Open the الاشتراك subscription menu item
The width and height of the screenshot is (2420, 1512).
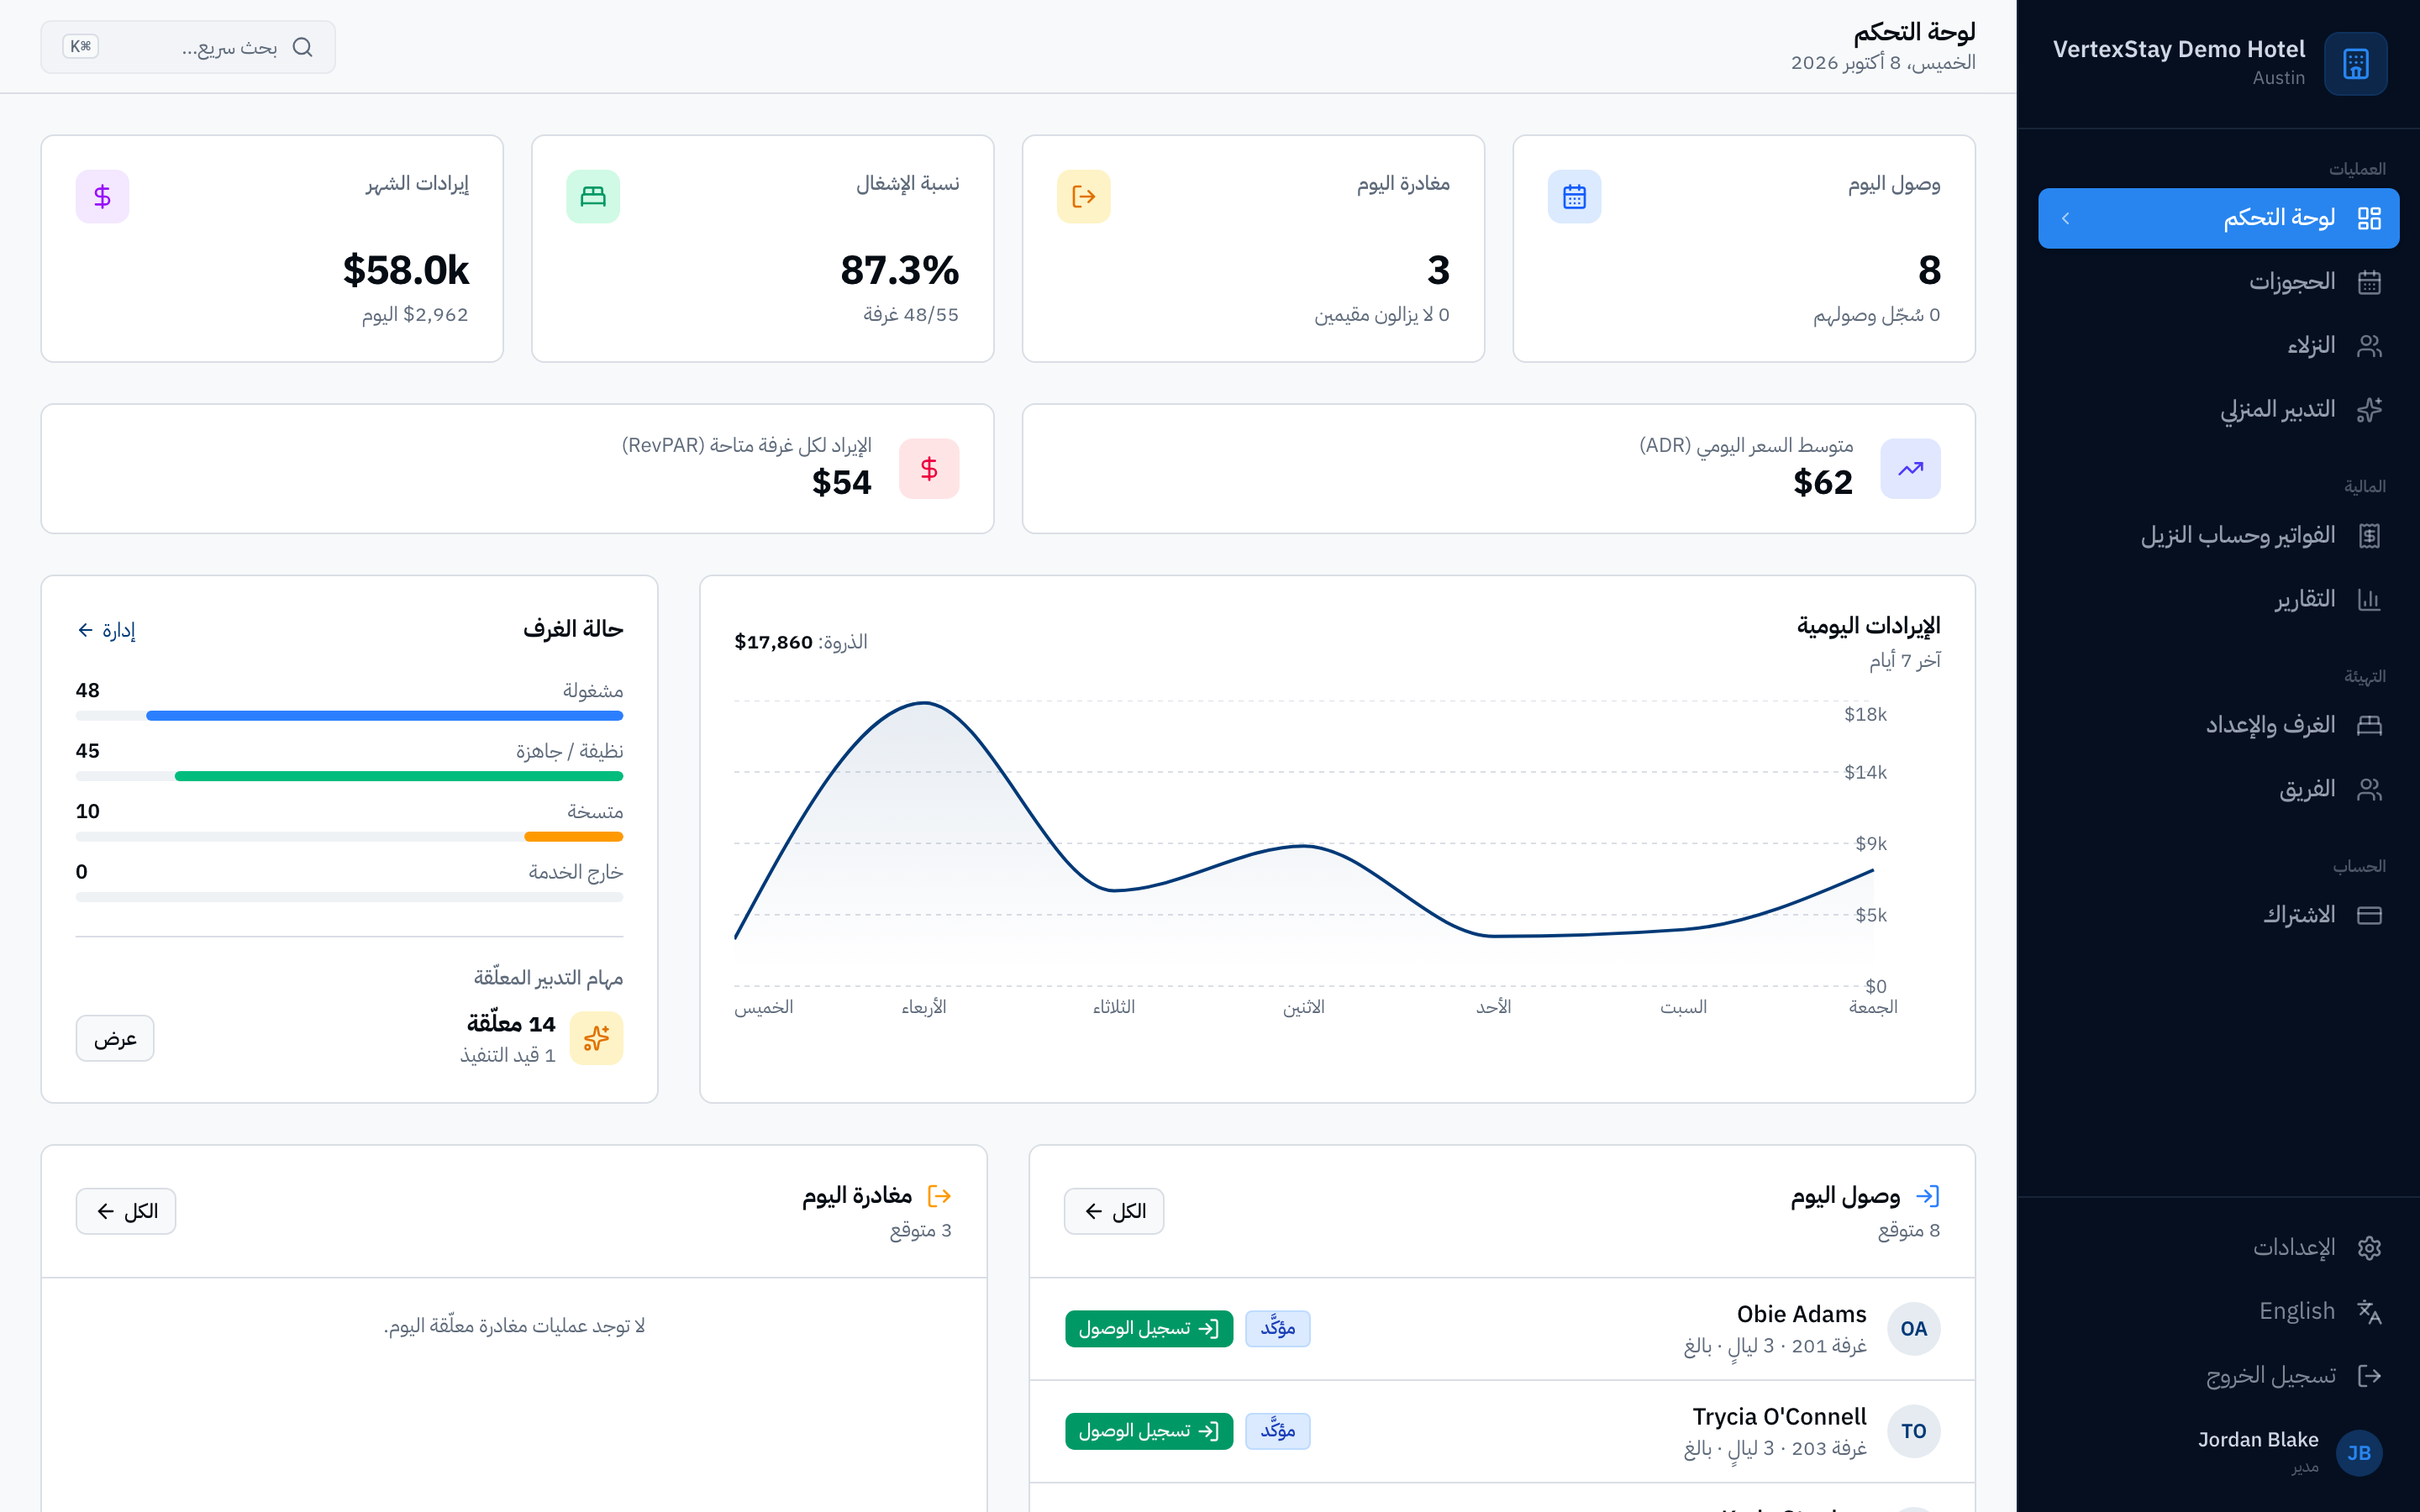click(2218, 915)
